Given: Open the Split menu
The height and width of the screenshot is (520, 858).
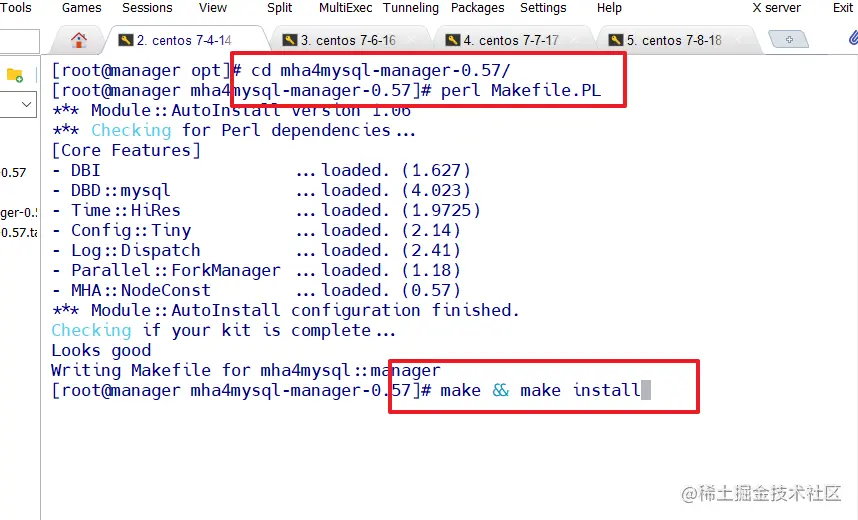Looking at the screenshot, I should pyautogui.click(x=280, y=8).
